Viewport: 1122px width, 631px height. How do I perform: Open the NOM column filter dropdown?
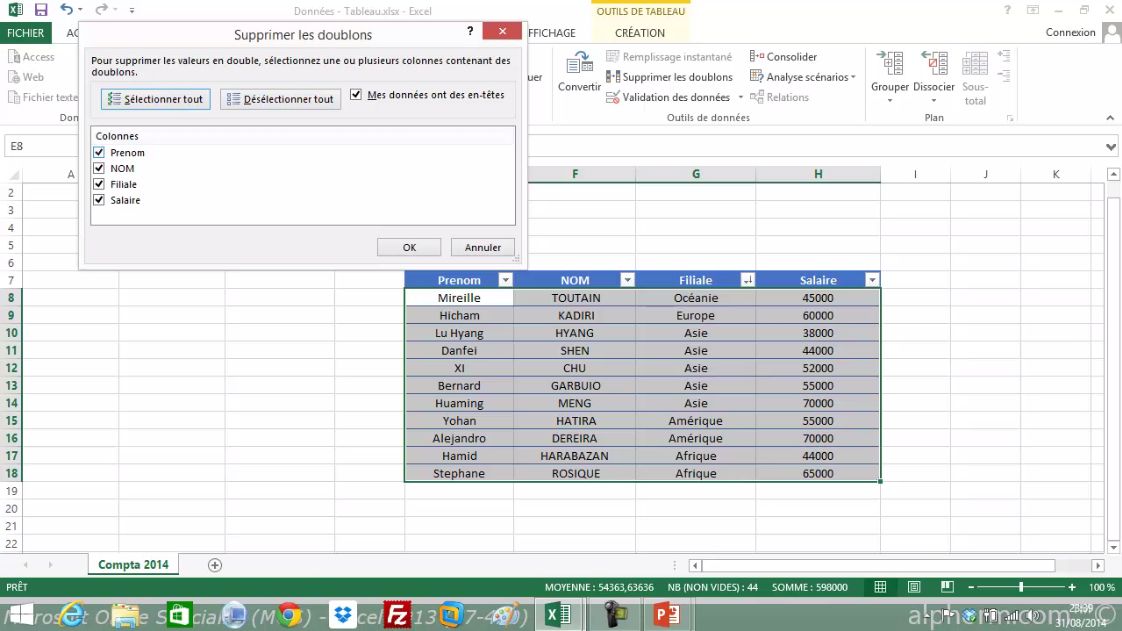[627, 280]
